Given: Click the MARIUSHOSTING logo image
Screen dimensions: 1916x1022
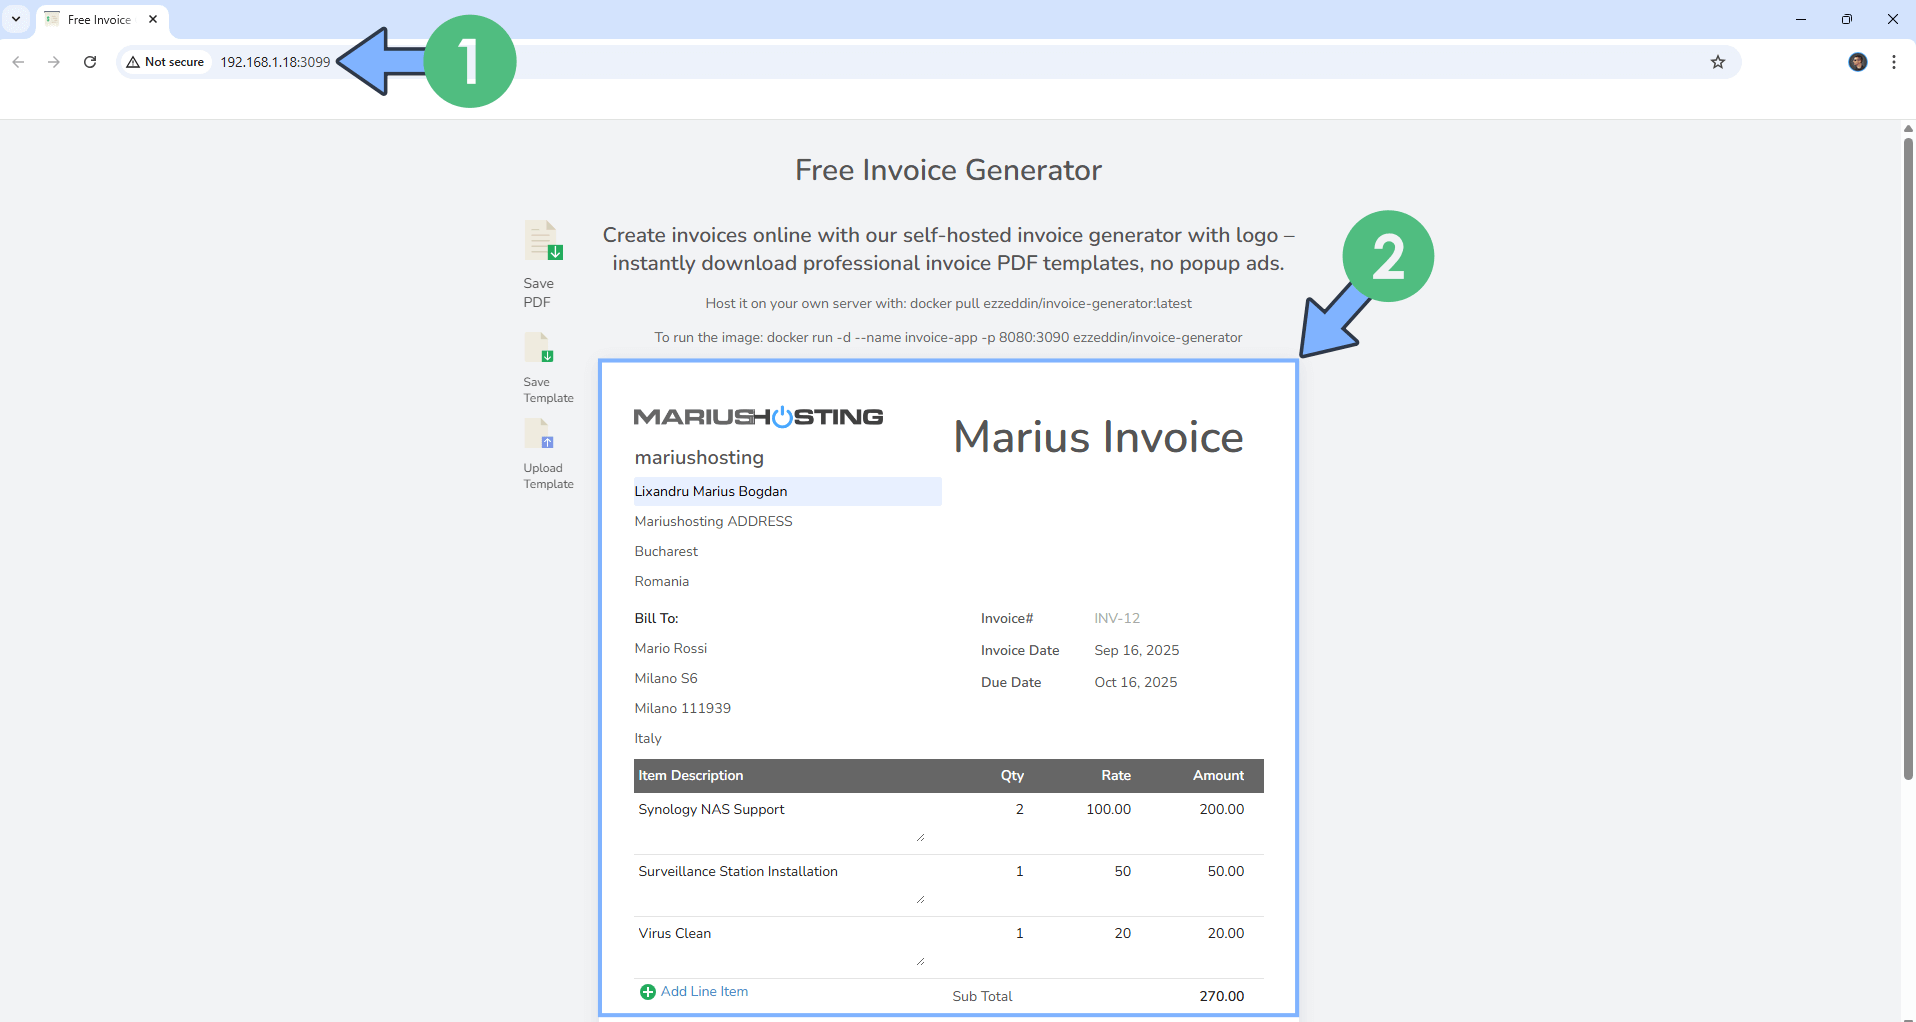Looking at the screenshot, I should point(759,417).
